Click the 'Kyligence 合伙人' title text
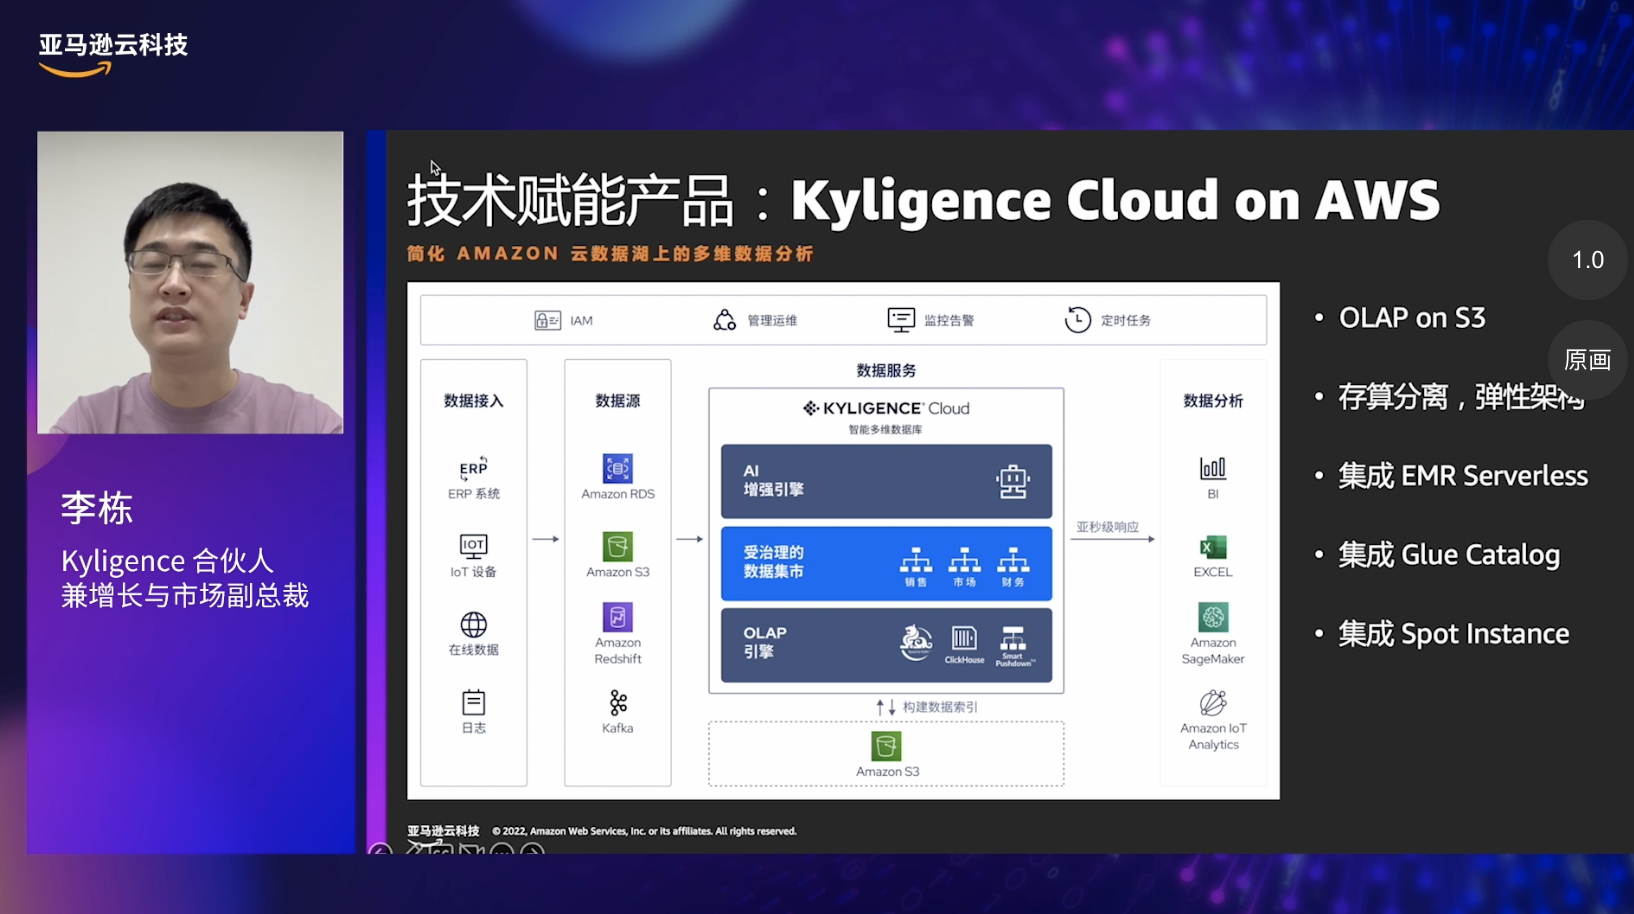The image size is (1634, 914). (167, 561)
